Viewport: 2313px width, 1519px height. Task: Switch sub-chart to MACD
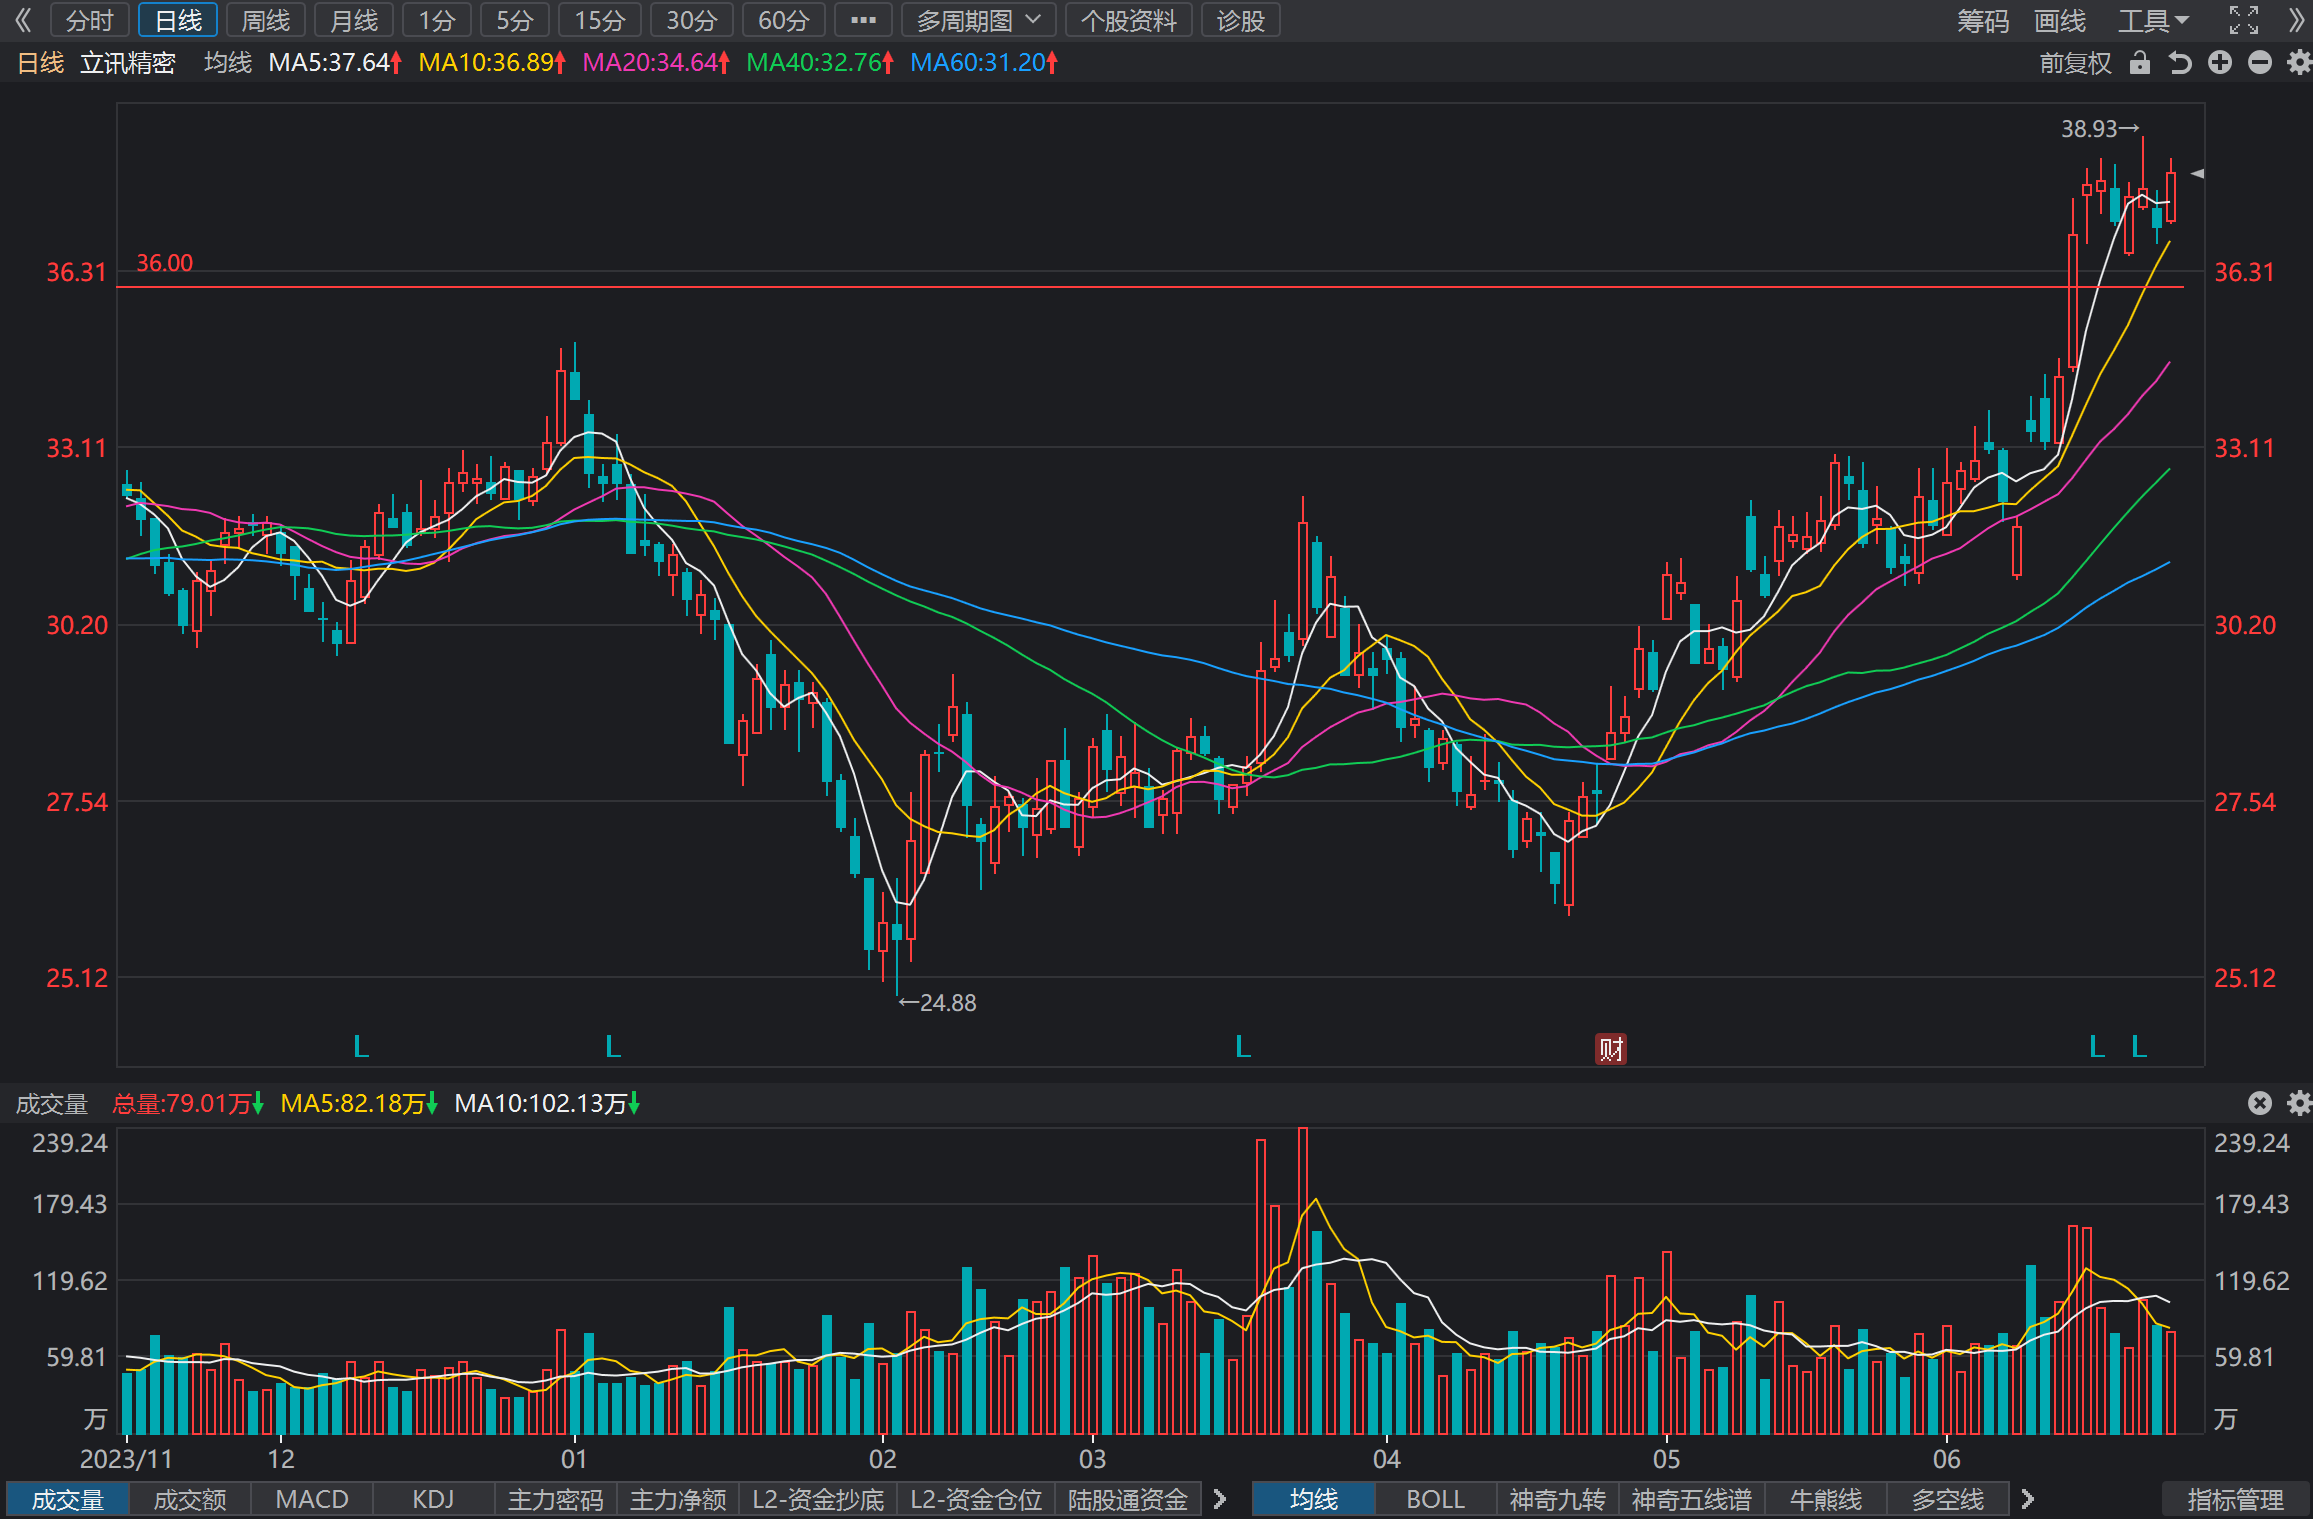point(312,1499)
